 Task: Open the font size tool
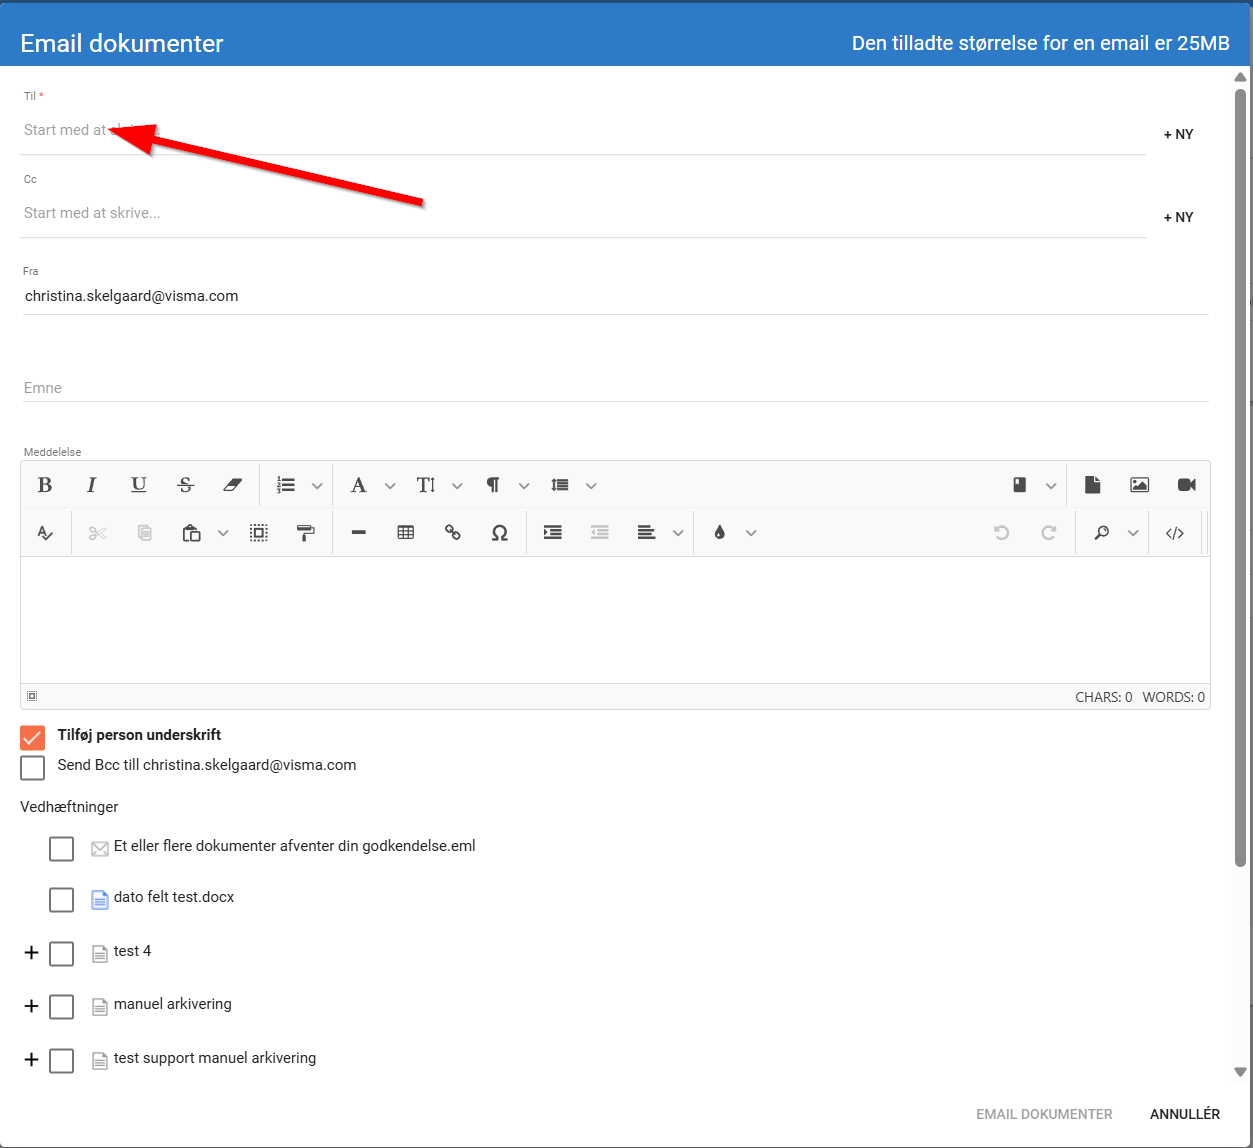426,485
